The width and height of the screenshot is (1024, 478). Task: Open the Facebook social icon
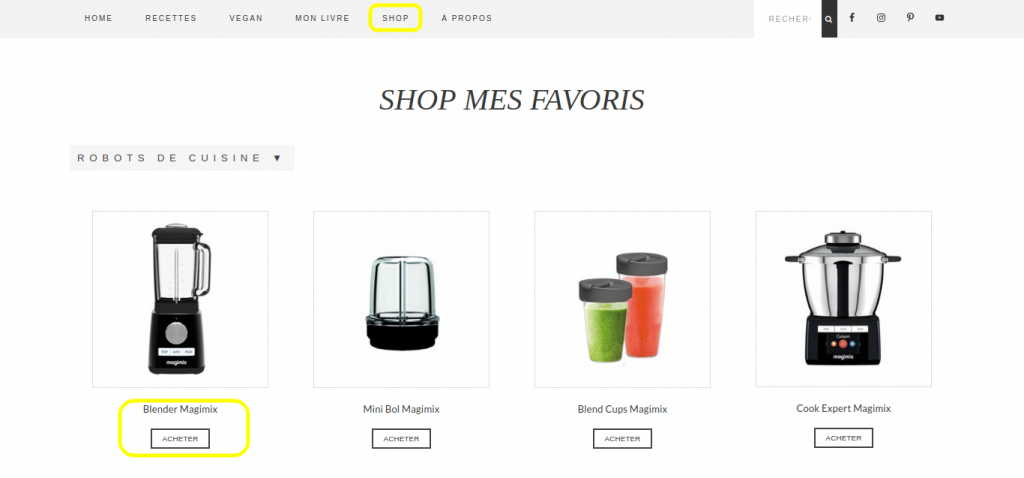pos(852,18)
